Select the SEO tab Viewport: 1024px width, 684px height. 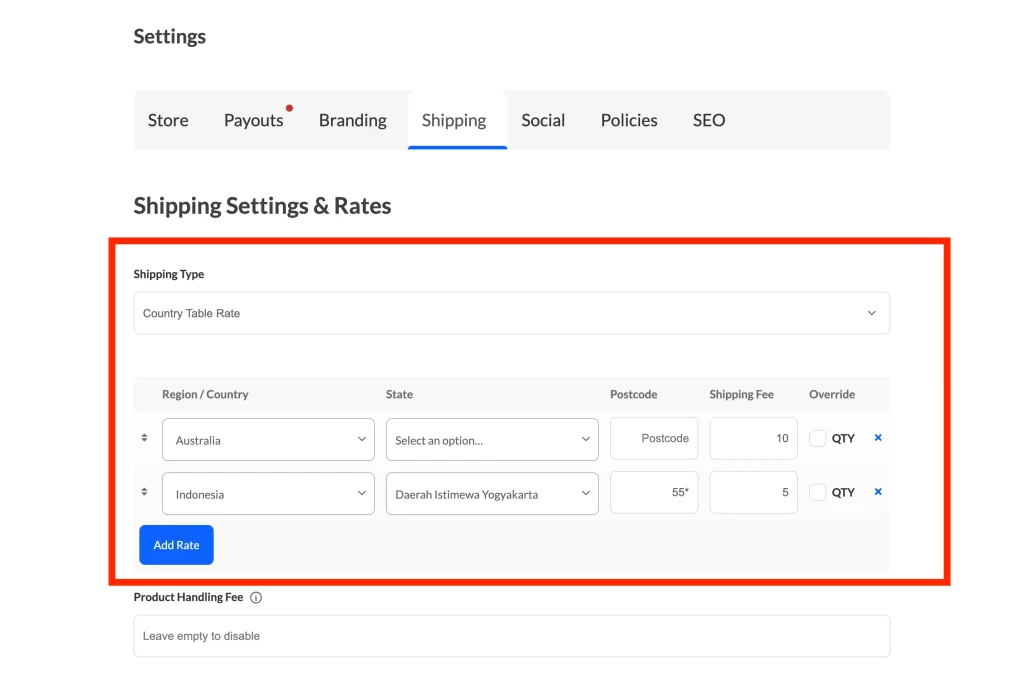tap(709, 120)
